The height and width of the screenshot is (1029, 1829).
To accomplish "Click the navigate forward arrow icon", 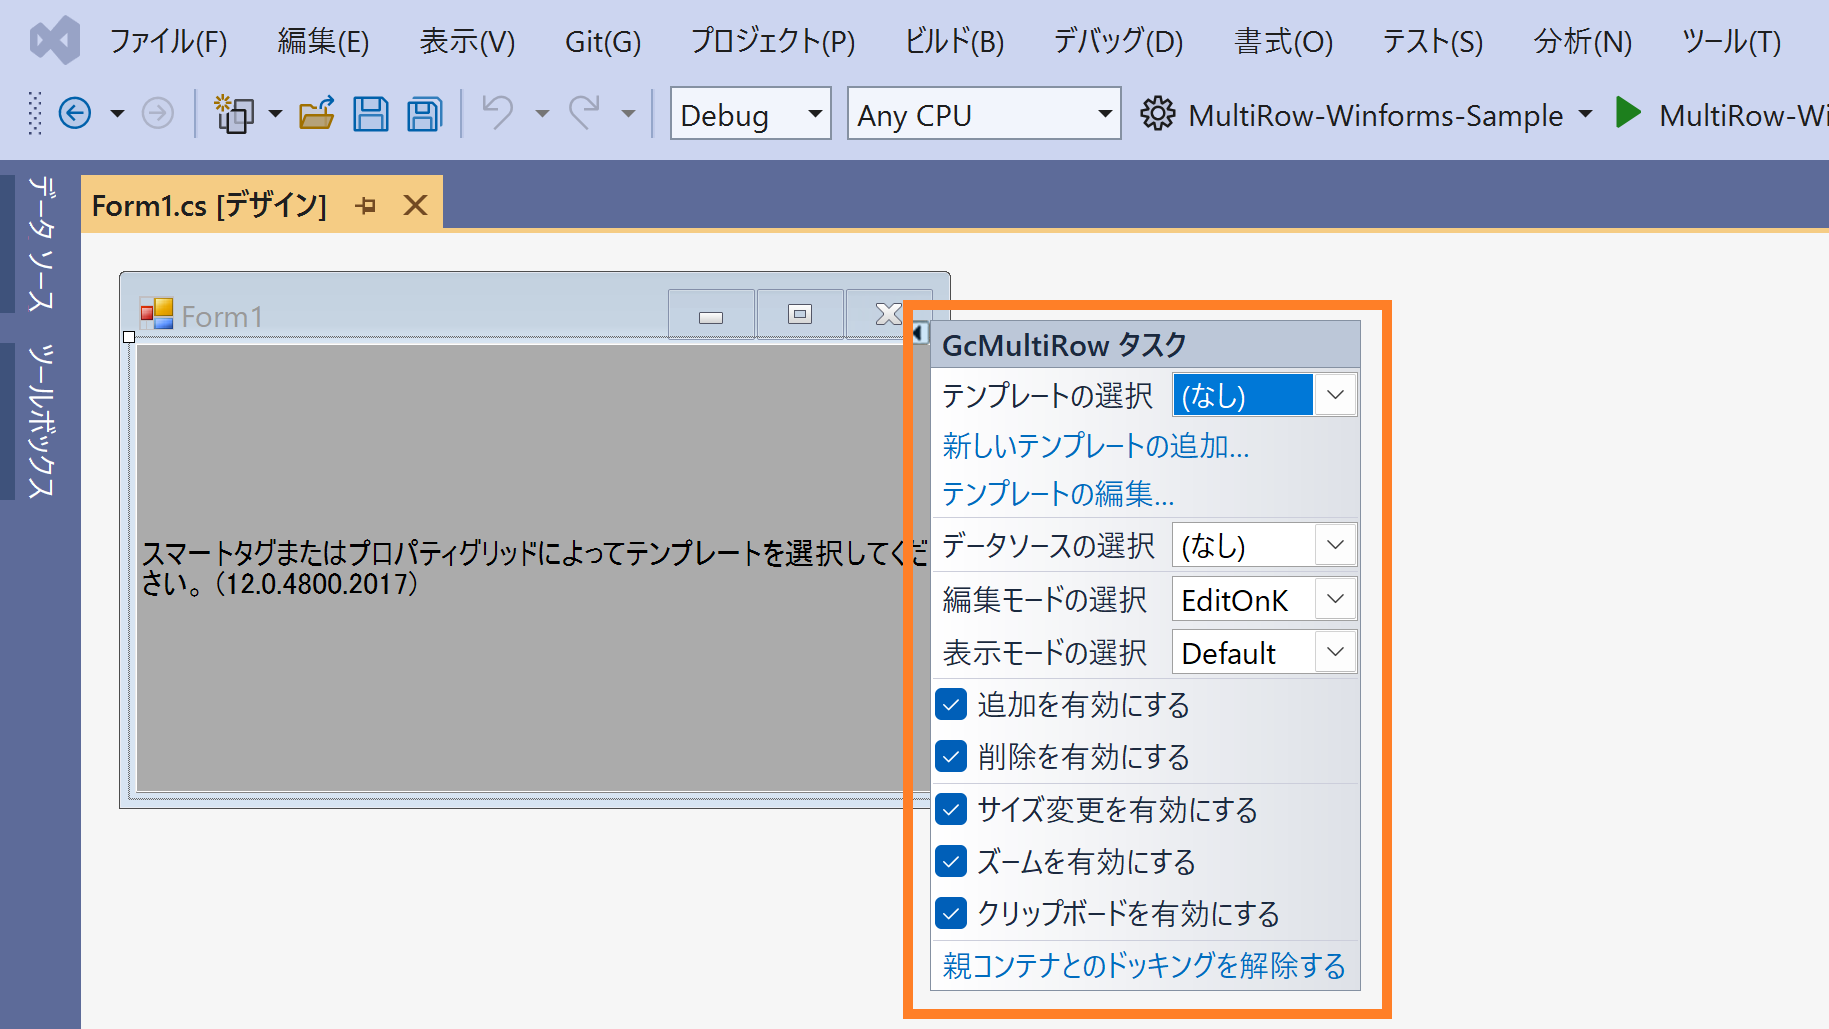I will [x=157, y=114].
